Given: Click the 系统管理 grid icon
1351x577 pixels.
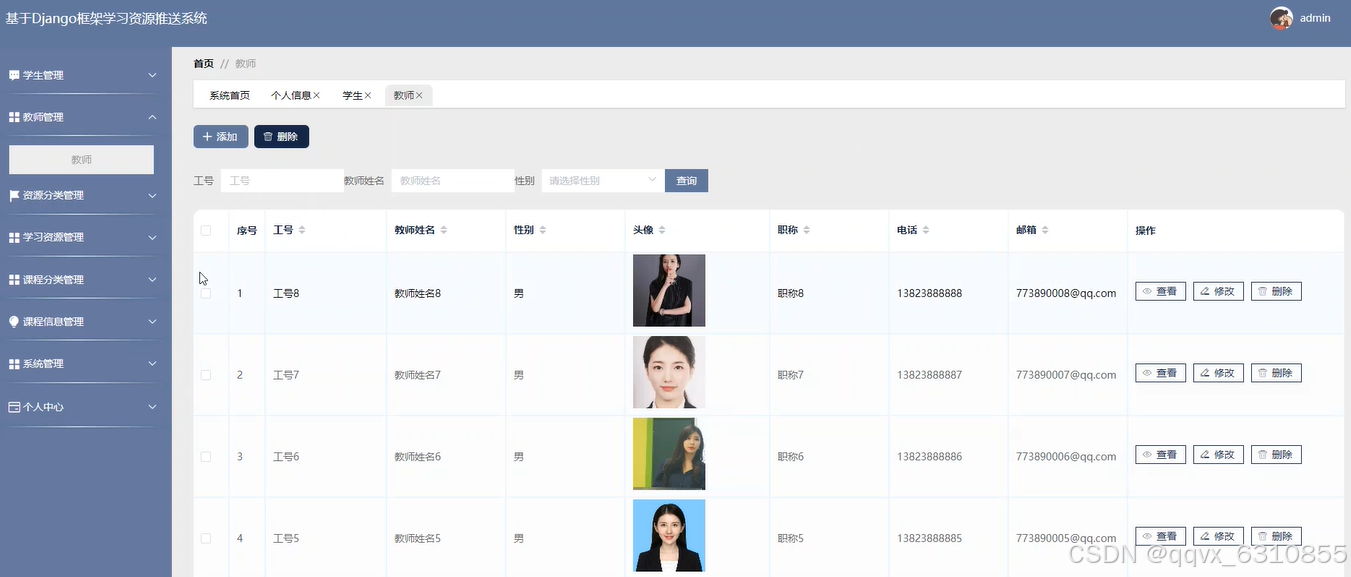Looking at the screenshot, I should point(14,363).
